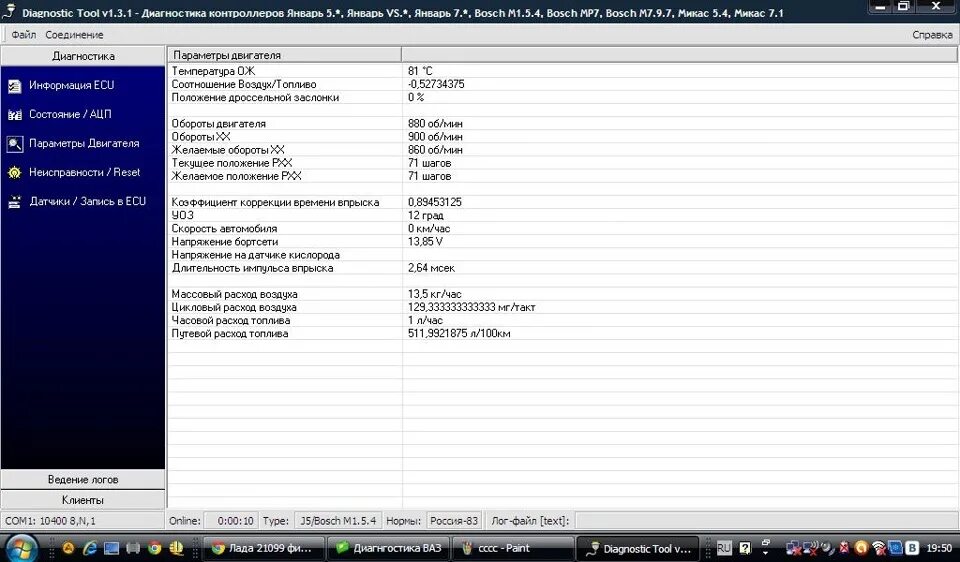Click the 19:50 system clock
Viewport: 960px width, 562px height.
939,548
